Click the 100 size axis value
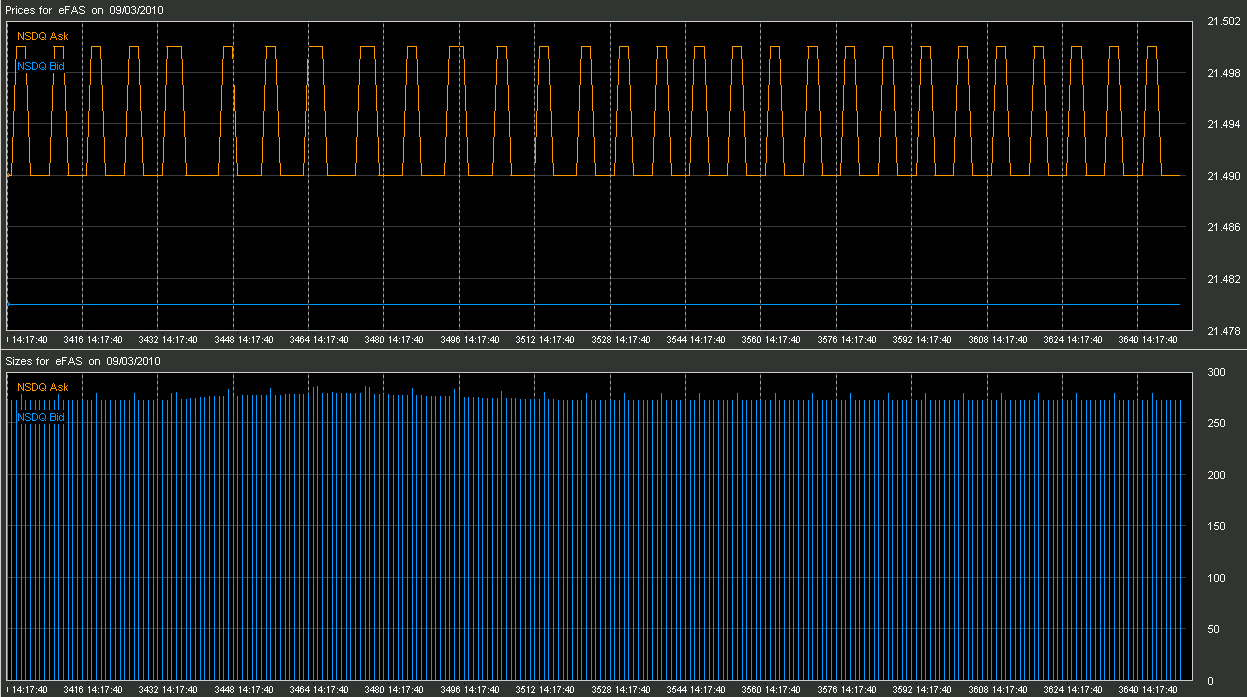This screenshot has width=1247, height=697. tap(1217, 578)
